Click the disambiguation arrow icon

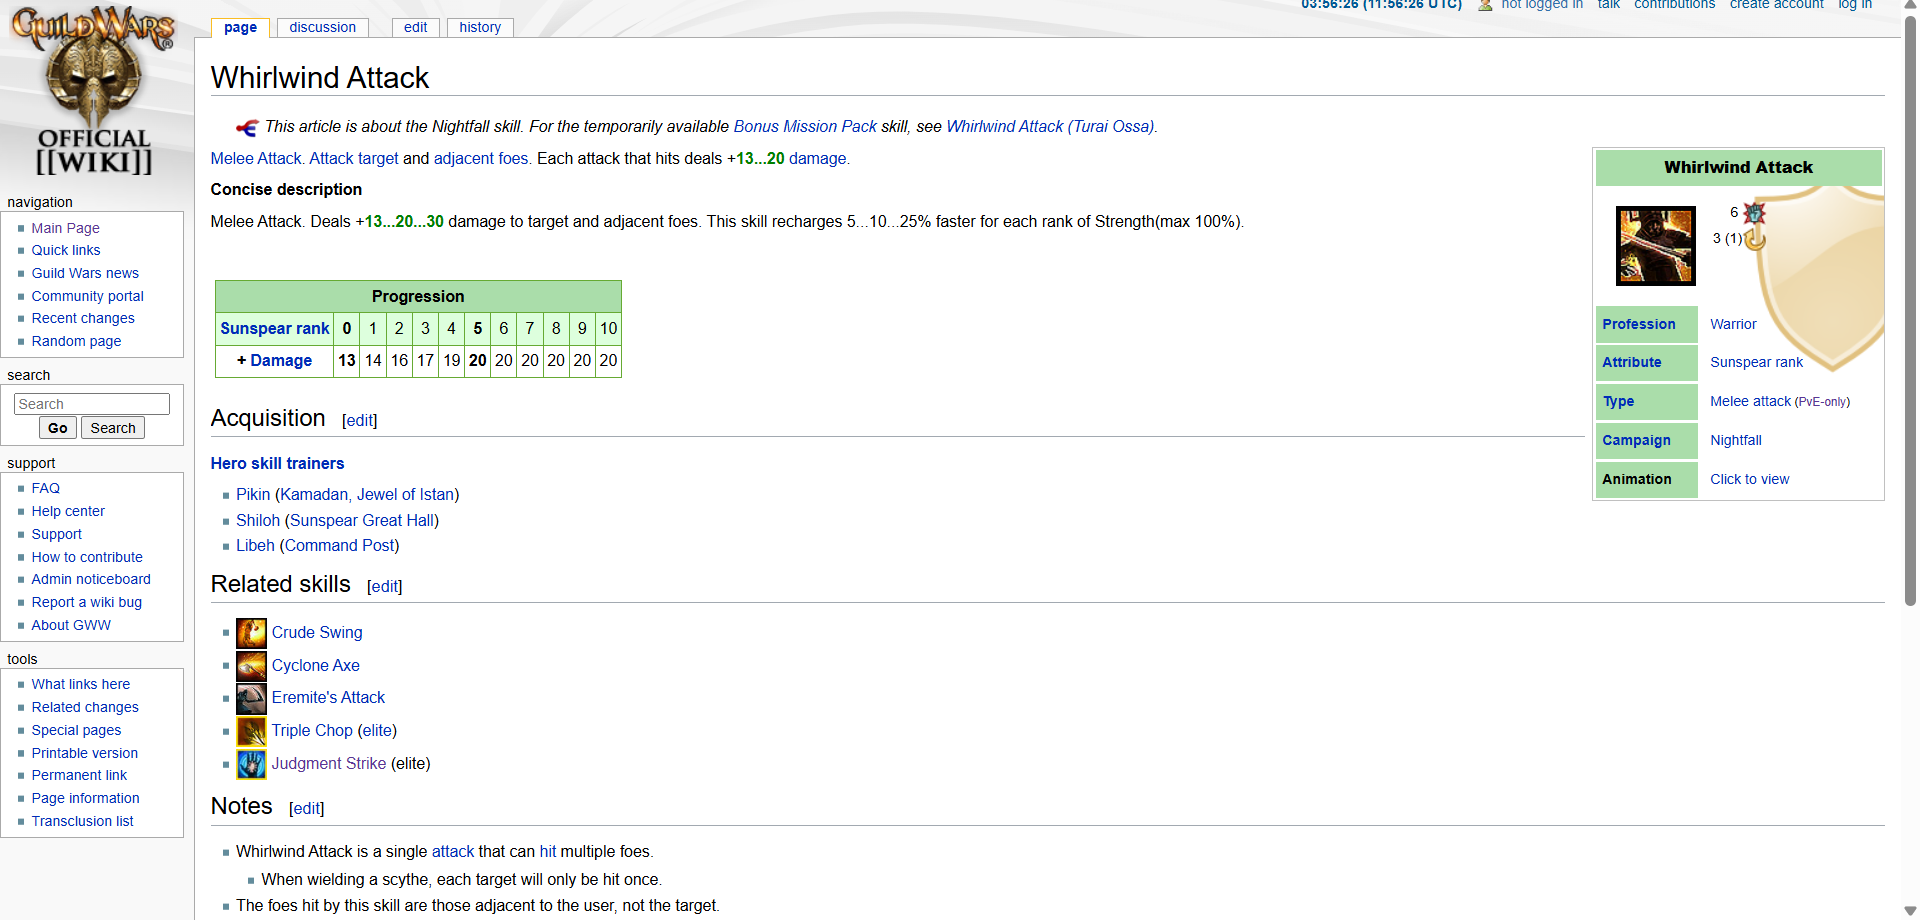click(x=247, y=127)
